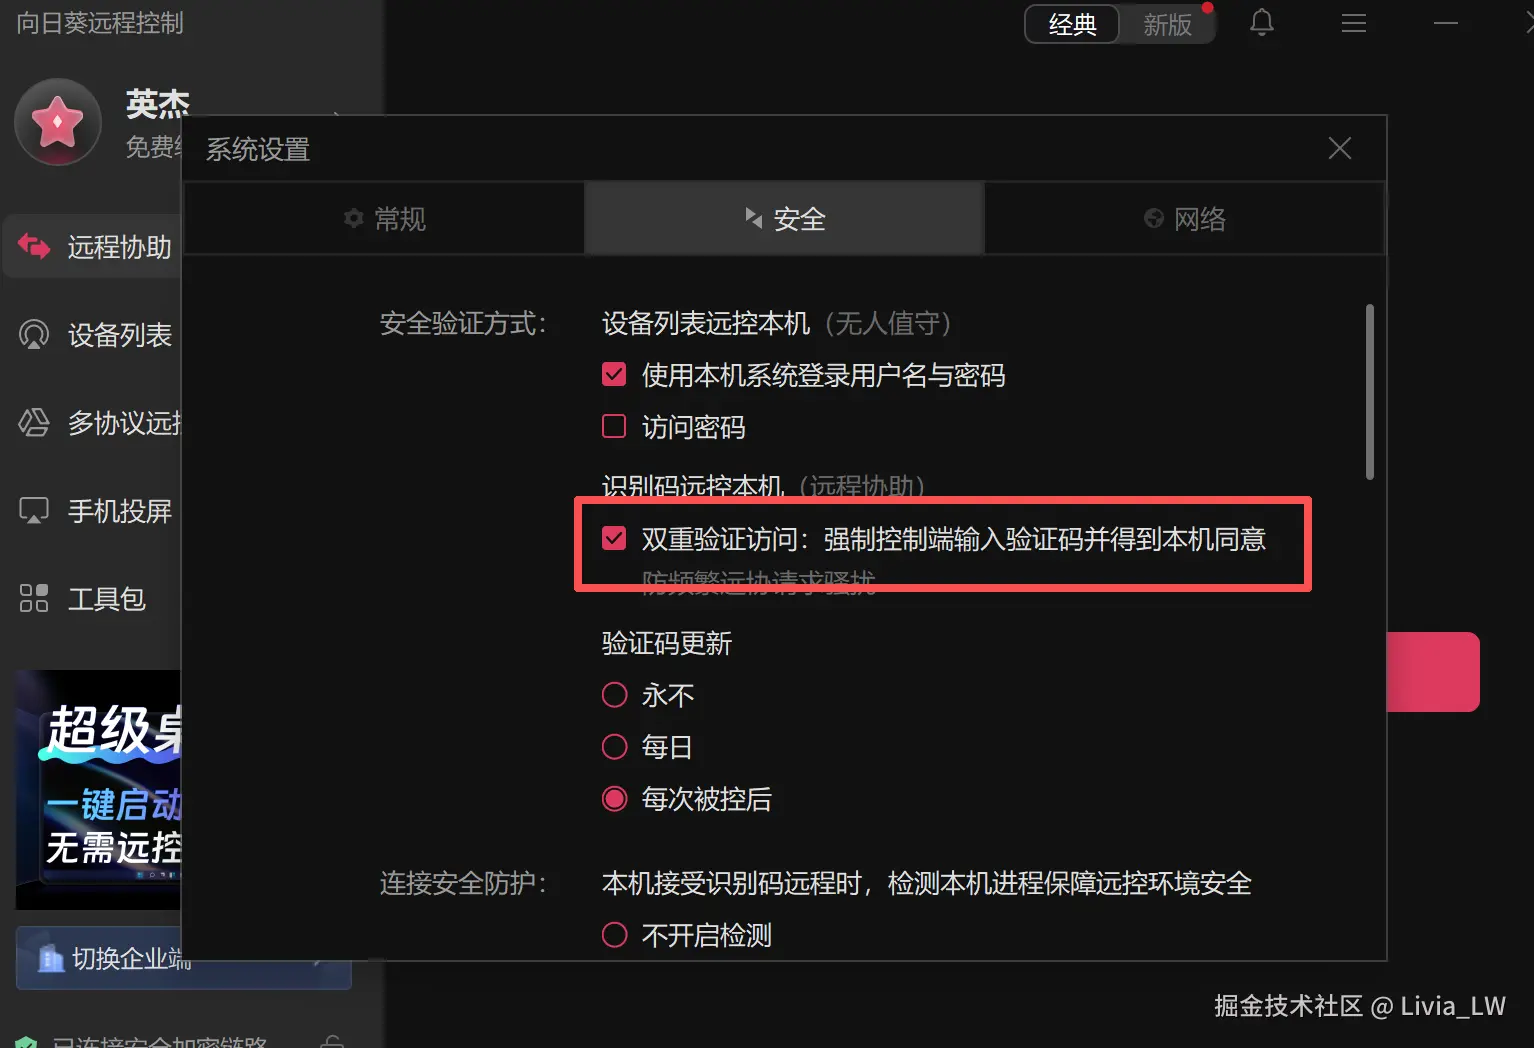
Task: Select 永不 verification code update
Action: pyautogui.click(x=614, y=695)
